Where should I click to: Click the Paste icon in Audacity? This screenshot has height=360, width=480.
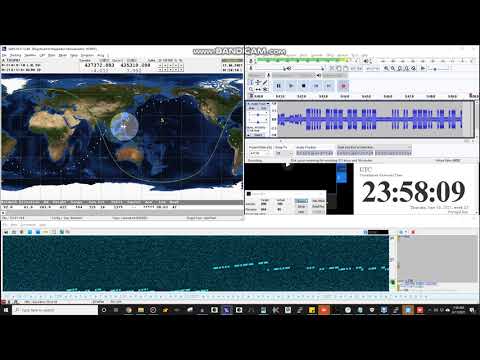[x=346, y=68]
